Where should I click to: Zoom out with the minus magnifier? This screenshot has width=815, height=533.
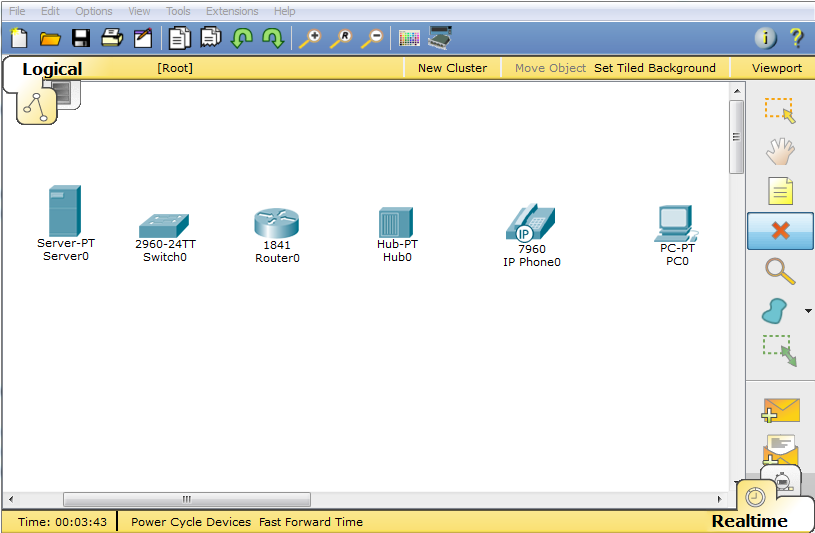pyautogui.click(x=373, y=38)
